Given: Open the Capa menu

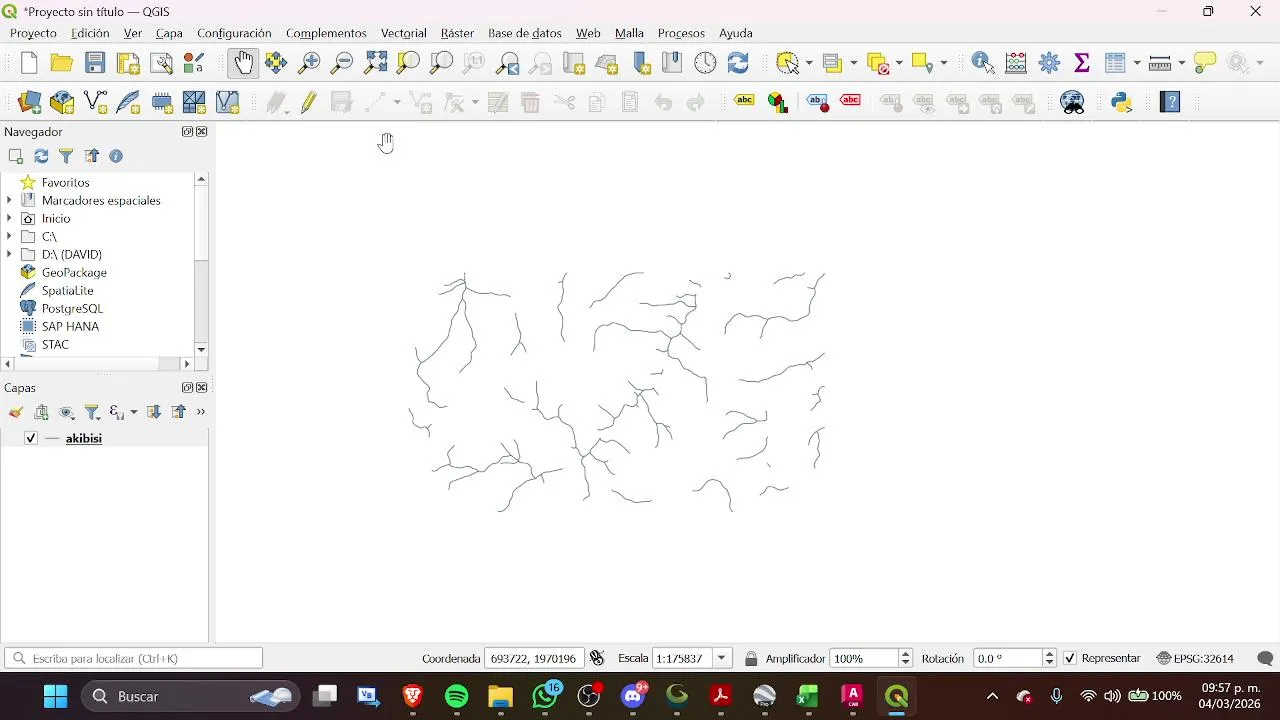Looking at the screenshot, I should pyautogui.click(x=169, y=33).
